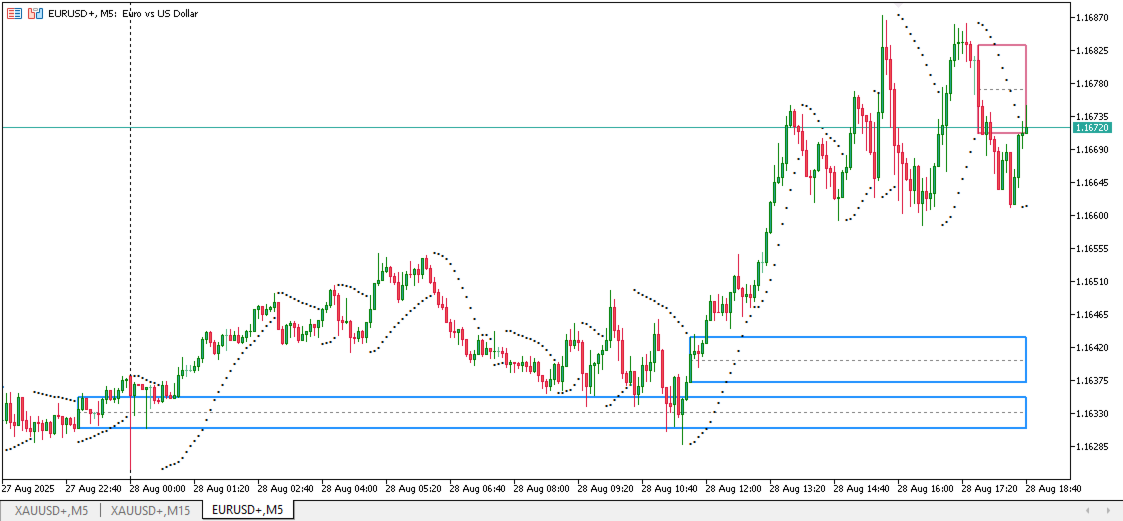Select the EURUSD+,M5 chart tab
Image resolution: width=1123 pixels, height=521 pixels.
249,510
